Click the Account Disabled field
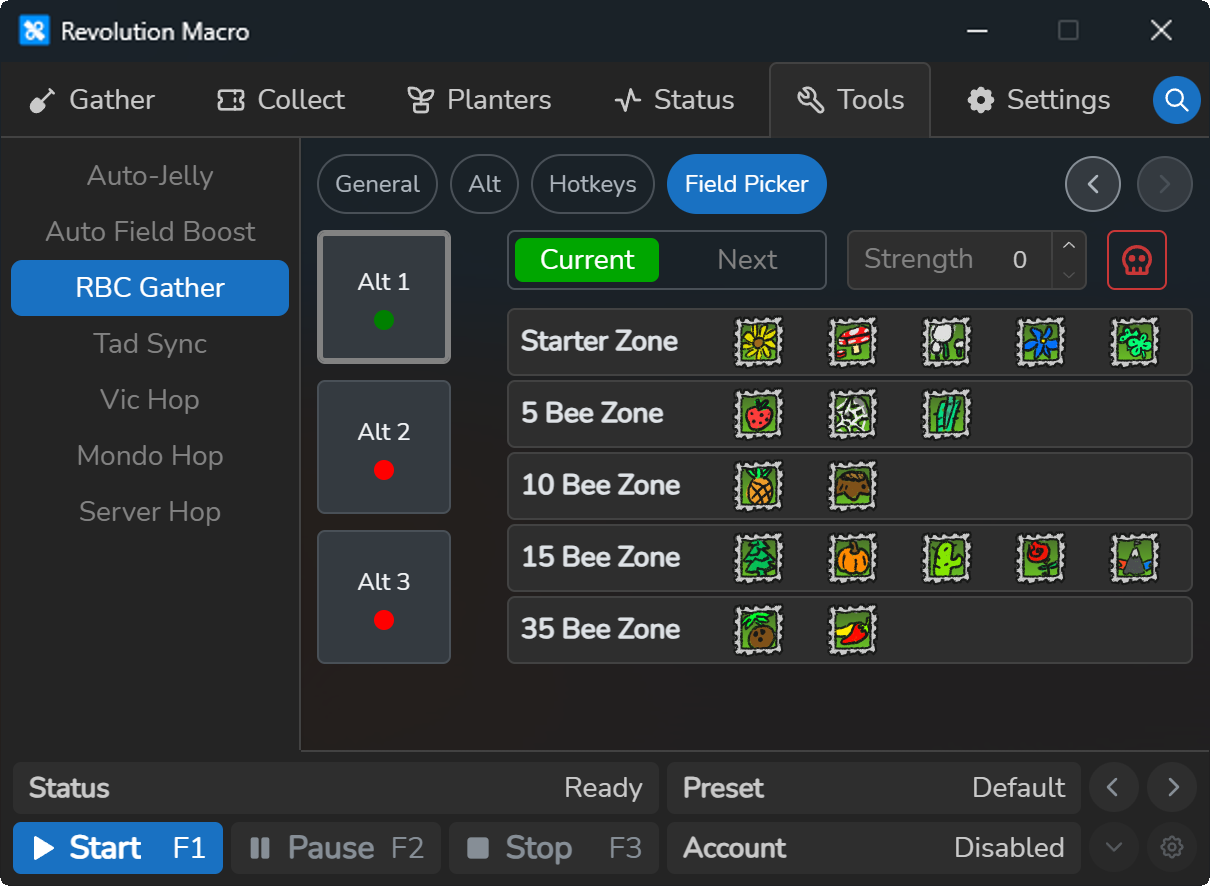1210x886 pixels. click(874, 848)
